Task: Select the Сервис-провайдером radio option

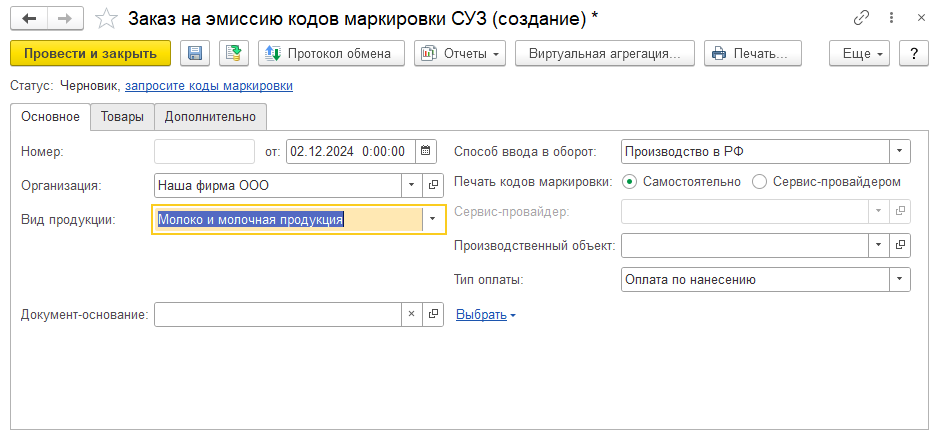Action: pyautogui.click(x=759, y=182)
